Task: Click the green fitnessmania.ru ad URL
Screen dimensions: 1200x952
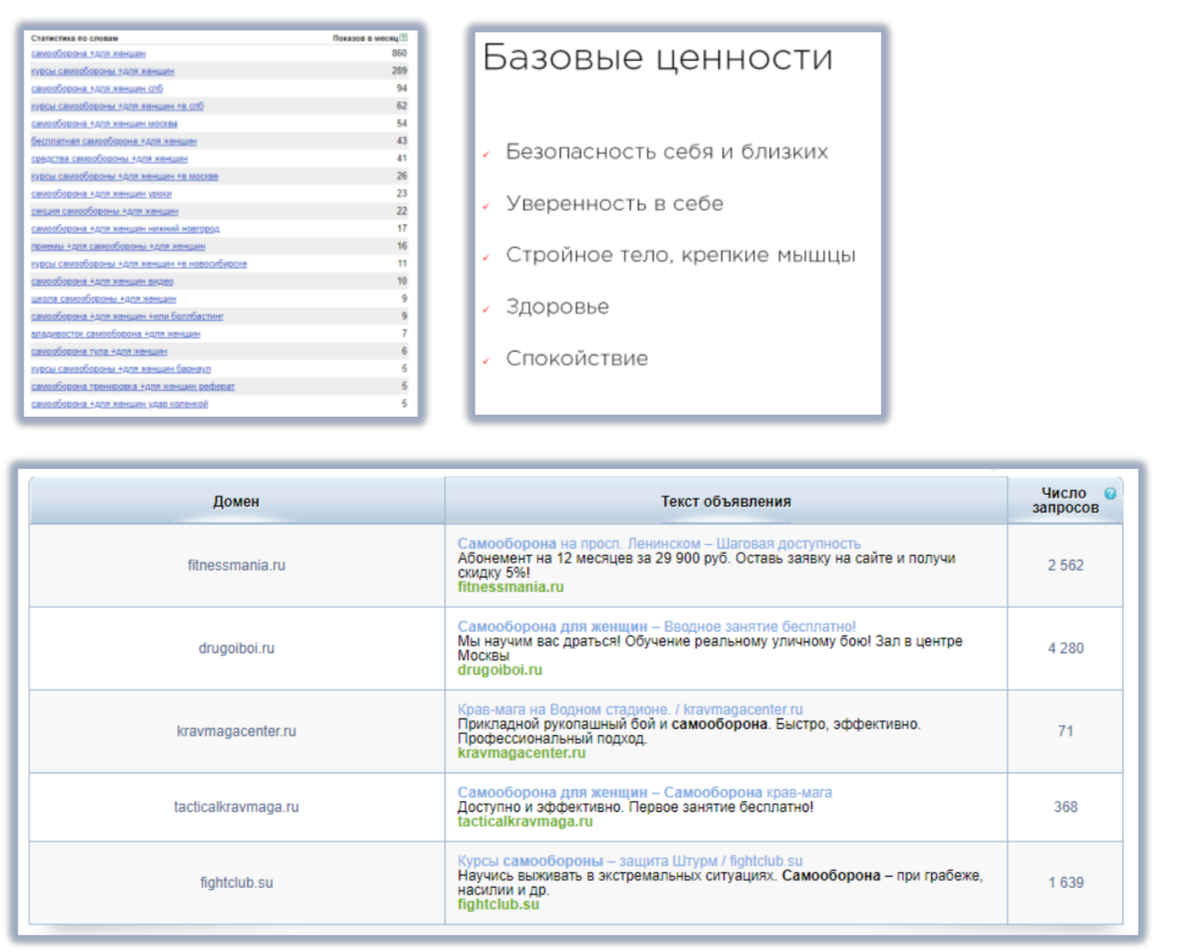Action: [511, 587]
